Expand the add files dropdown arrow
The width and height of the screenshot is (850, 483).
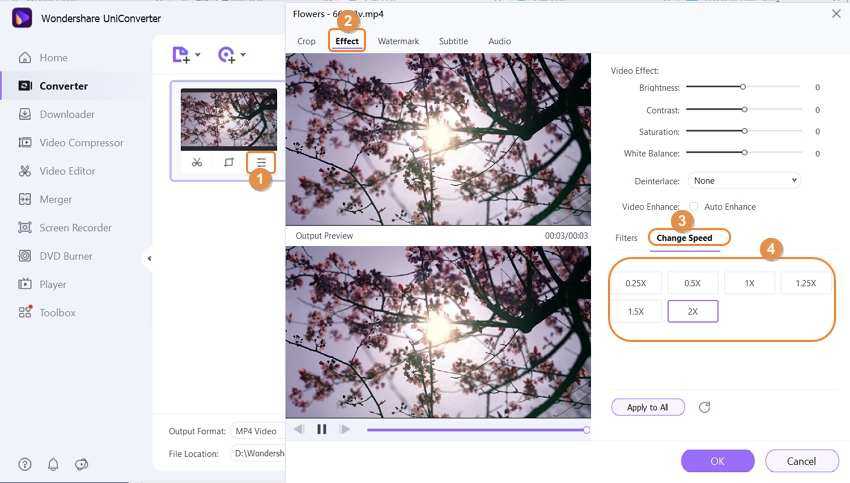[x=198, y=55]
